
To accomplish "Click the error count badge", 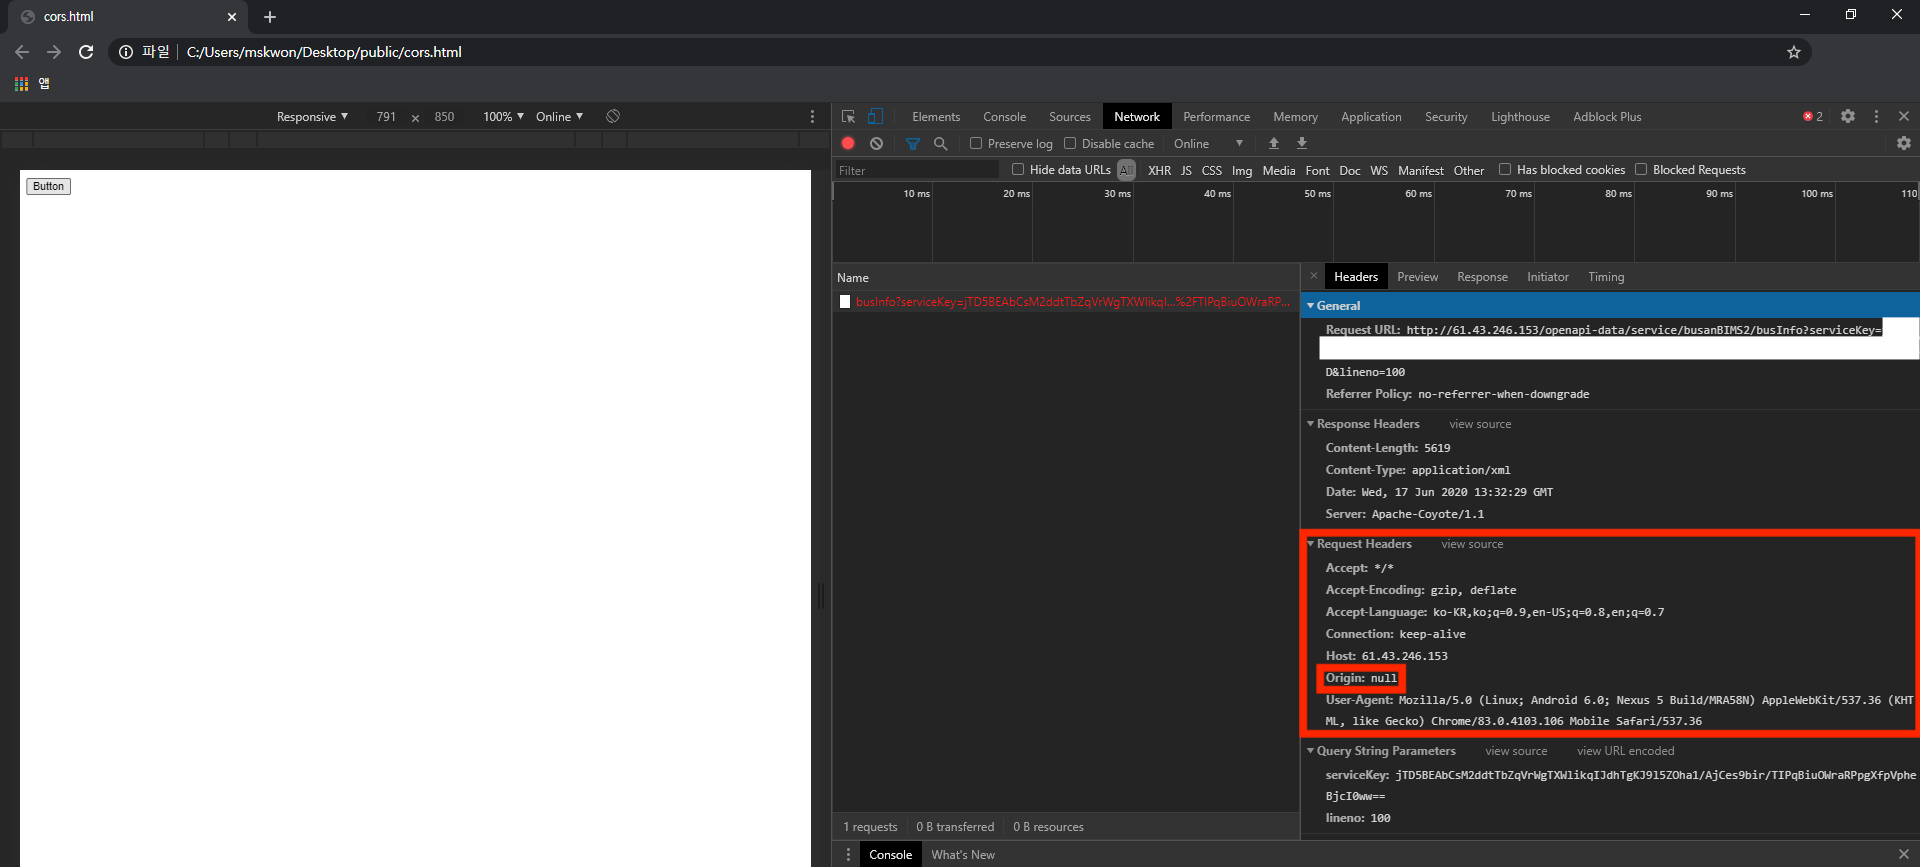I will [1813, 116].
